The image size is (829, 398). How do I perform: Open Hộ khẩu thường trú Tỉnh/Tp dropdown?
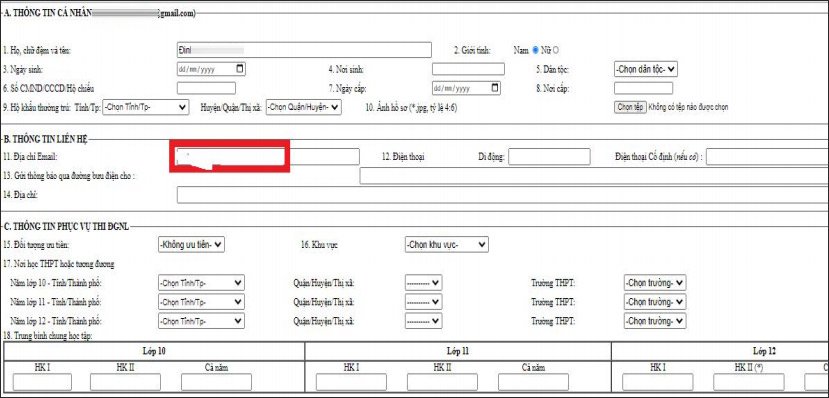coord(145,107)
